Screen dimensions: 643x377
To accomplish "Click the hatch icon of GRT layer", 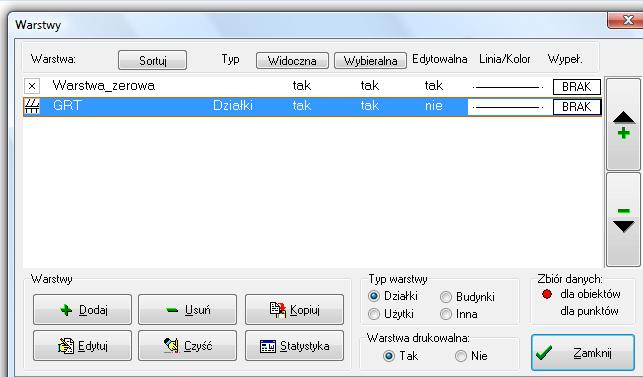I will 32,106.
